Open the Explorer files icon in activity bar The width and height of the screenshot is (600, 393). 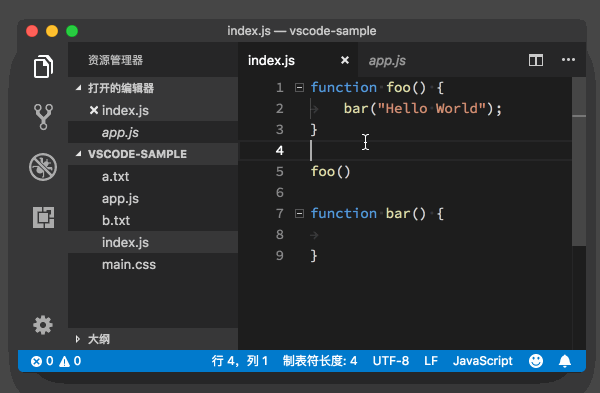coord(43,67)
